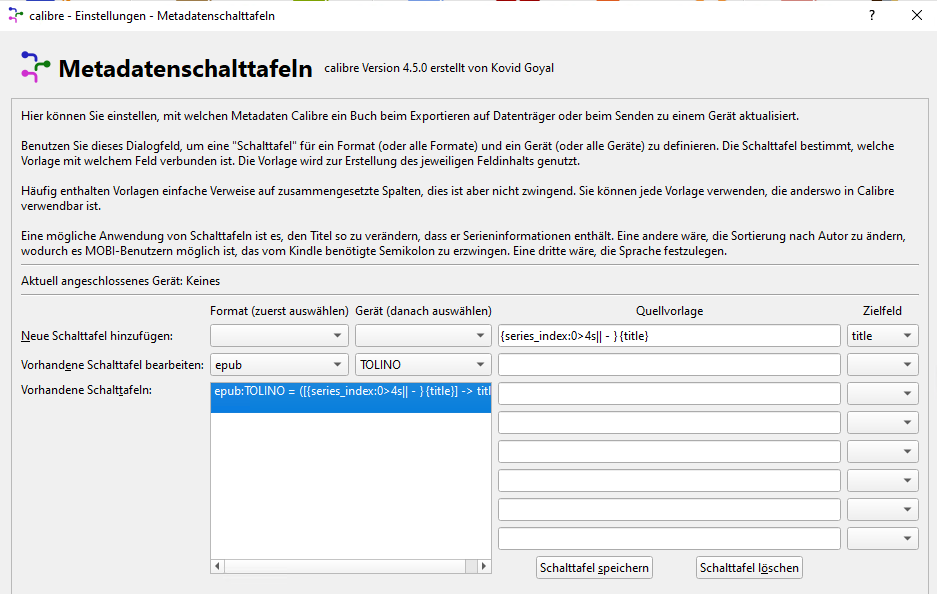Click the Quellvorlage column header

click(669, 311)
